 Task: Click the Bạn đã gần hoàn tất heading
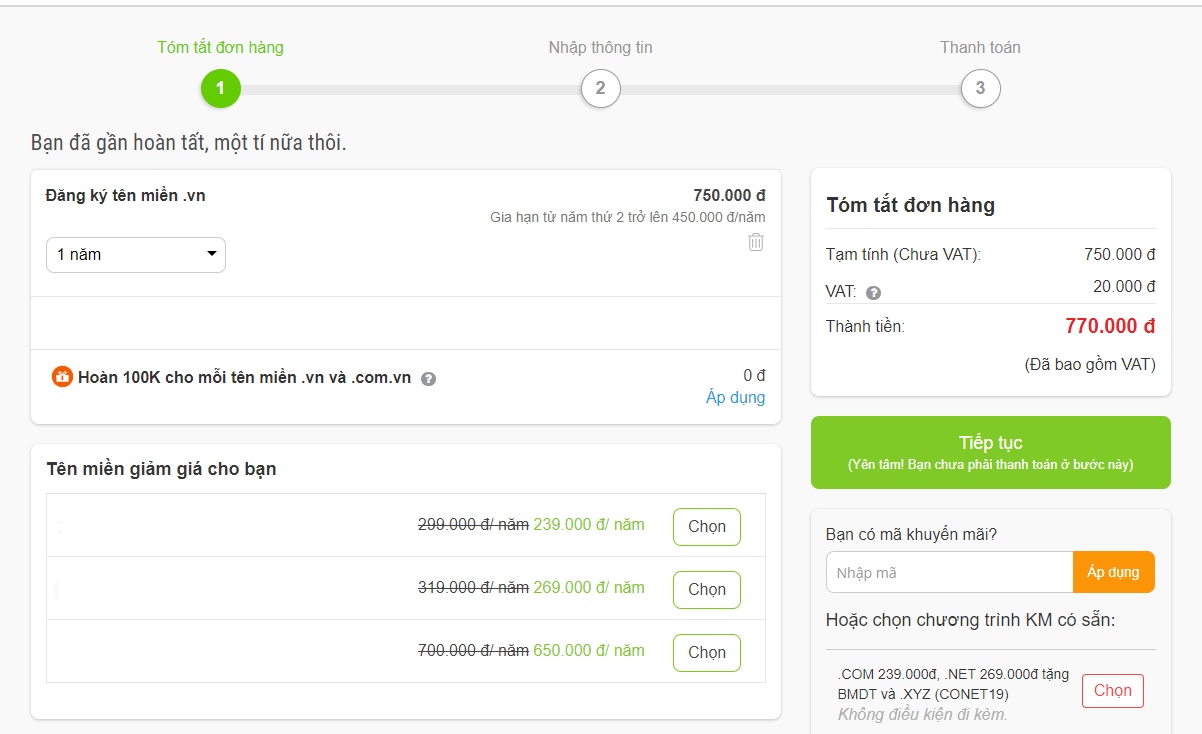coord(188,143)
